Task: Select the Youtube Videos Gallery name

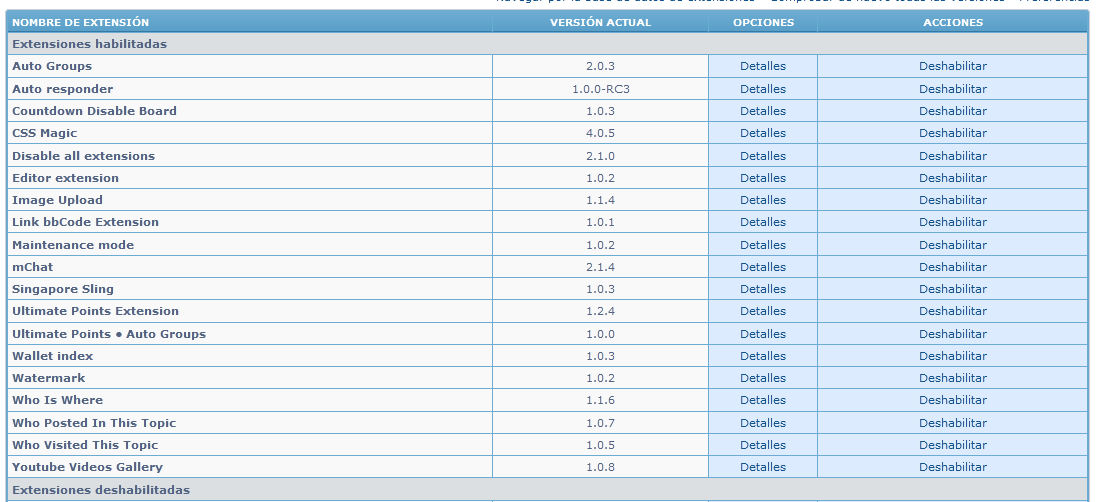Action: pyautogui.click(x=87, y=467)
